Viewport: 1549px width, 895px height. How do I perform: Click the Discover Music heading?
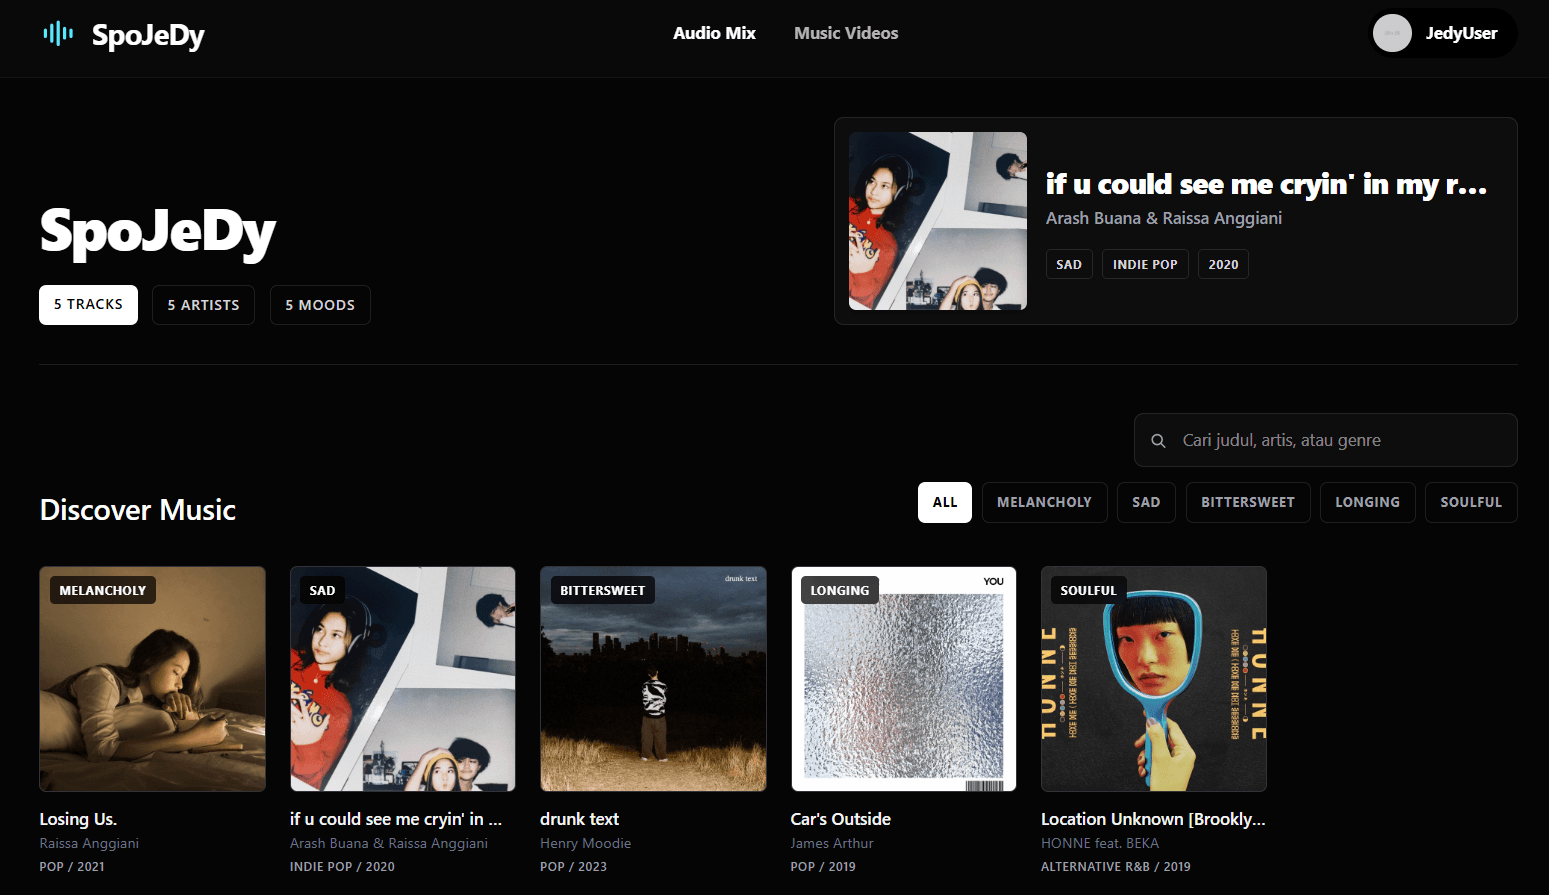tap(138, 510)
